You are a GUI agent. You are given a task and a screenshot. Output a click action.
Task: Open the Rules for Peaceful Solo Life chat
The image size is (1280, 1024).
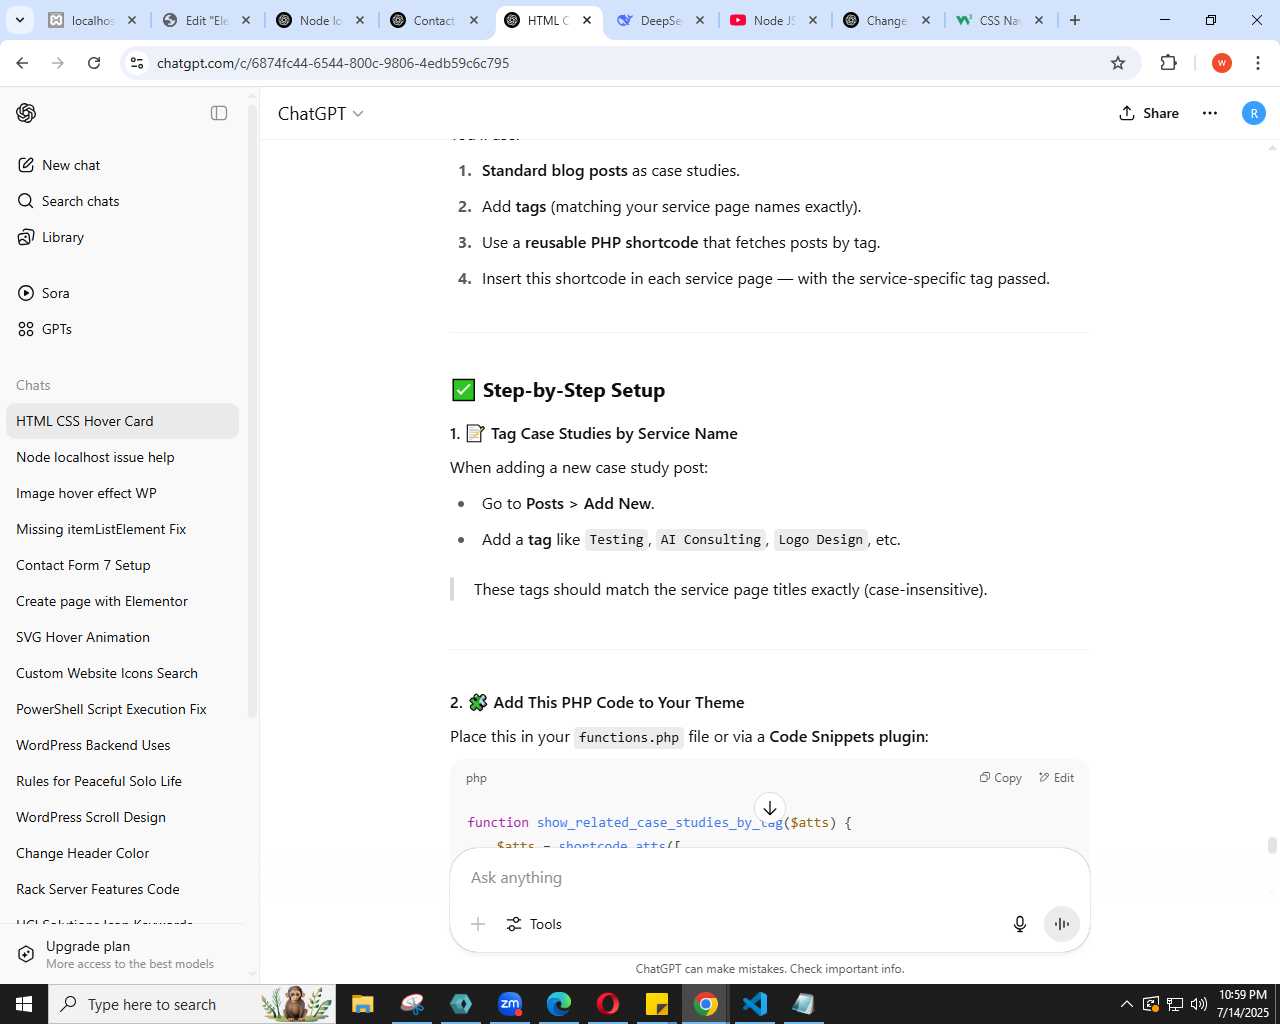click(x=122, y=781)
